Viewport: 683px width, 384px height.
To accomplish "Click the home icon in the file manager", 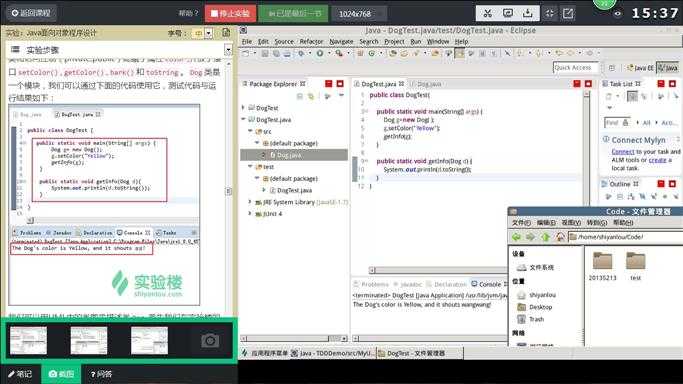I will pos(560,237).
